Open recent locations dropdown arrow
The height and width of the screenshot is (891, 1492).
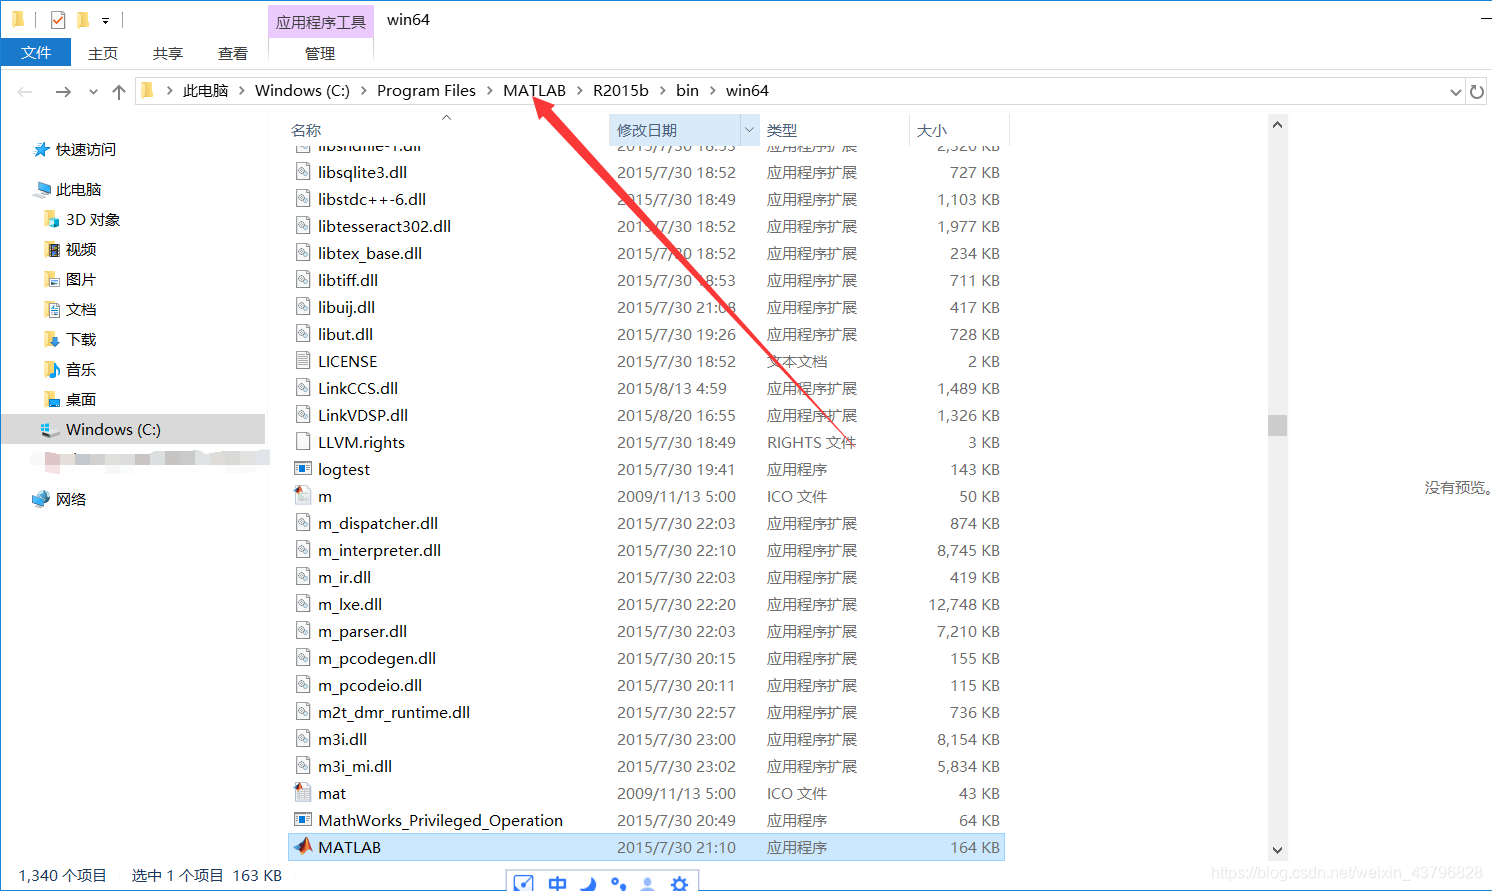coord(93,91)
